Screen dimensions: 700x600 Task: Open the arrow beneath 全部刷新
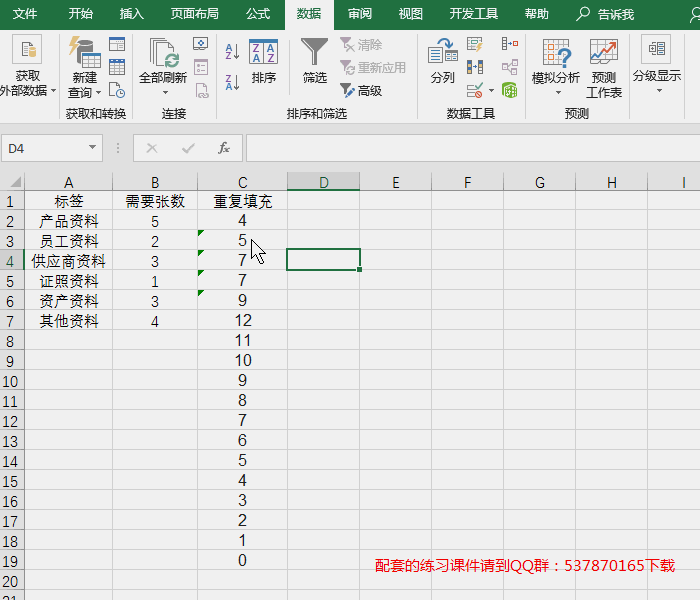pos(165,93)
